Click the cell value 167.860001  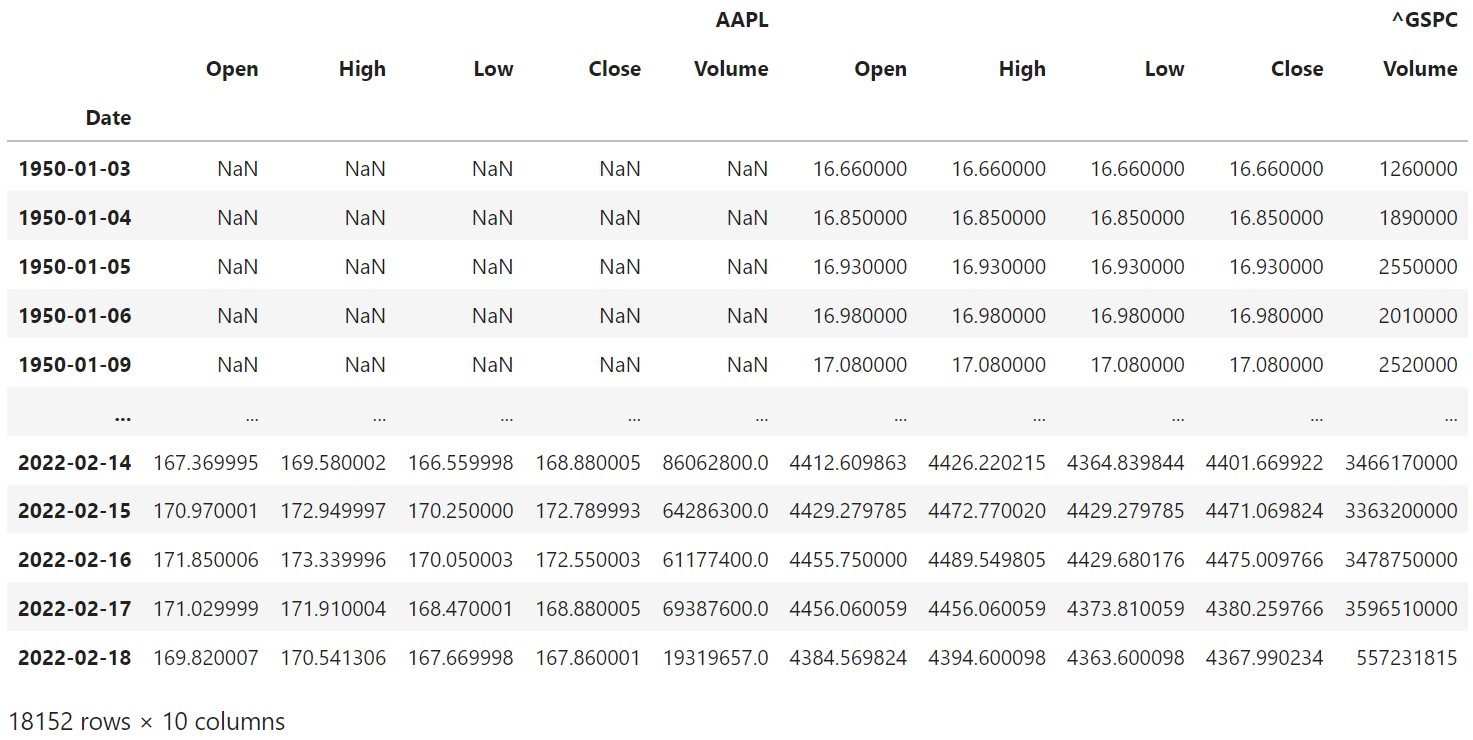(x=588, y=658)
